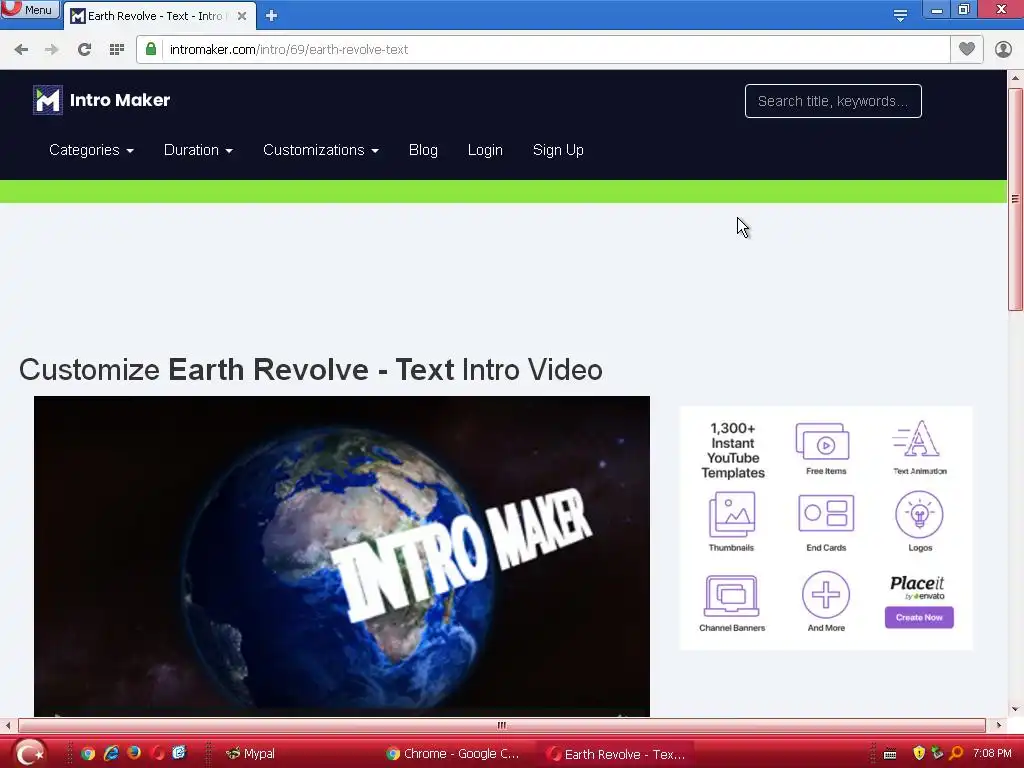Launch Firefox from quick launch
This screenshot has width=1024, height=768.
(134, 753)
